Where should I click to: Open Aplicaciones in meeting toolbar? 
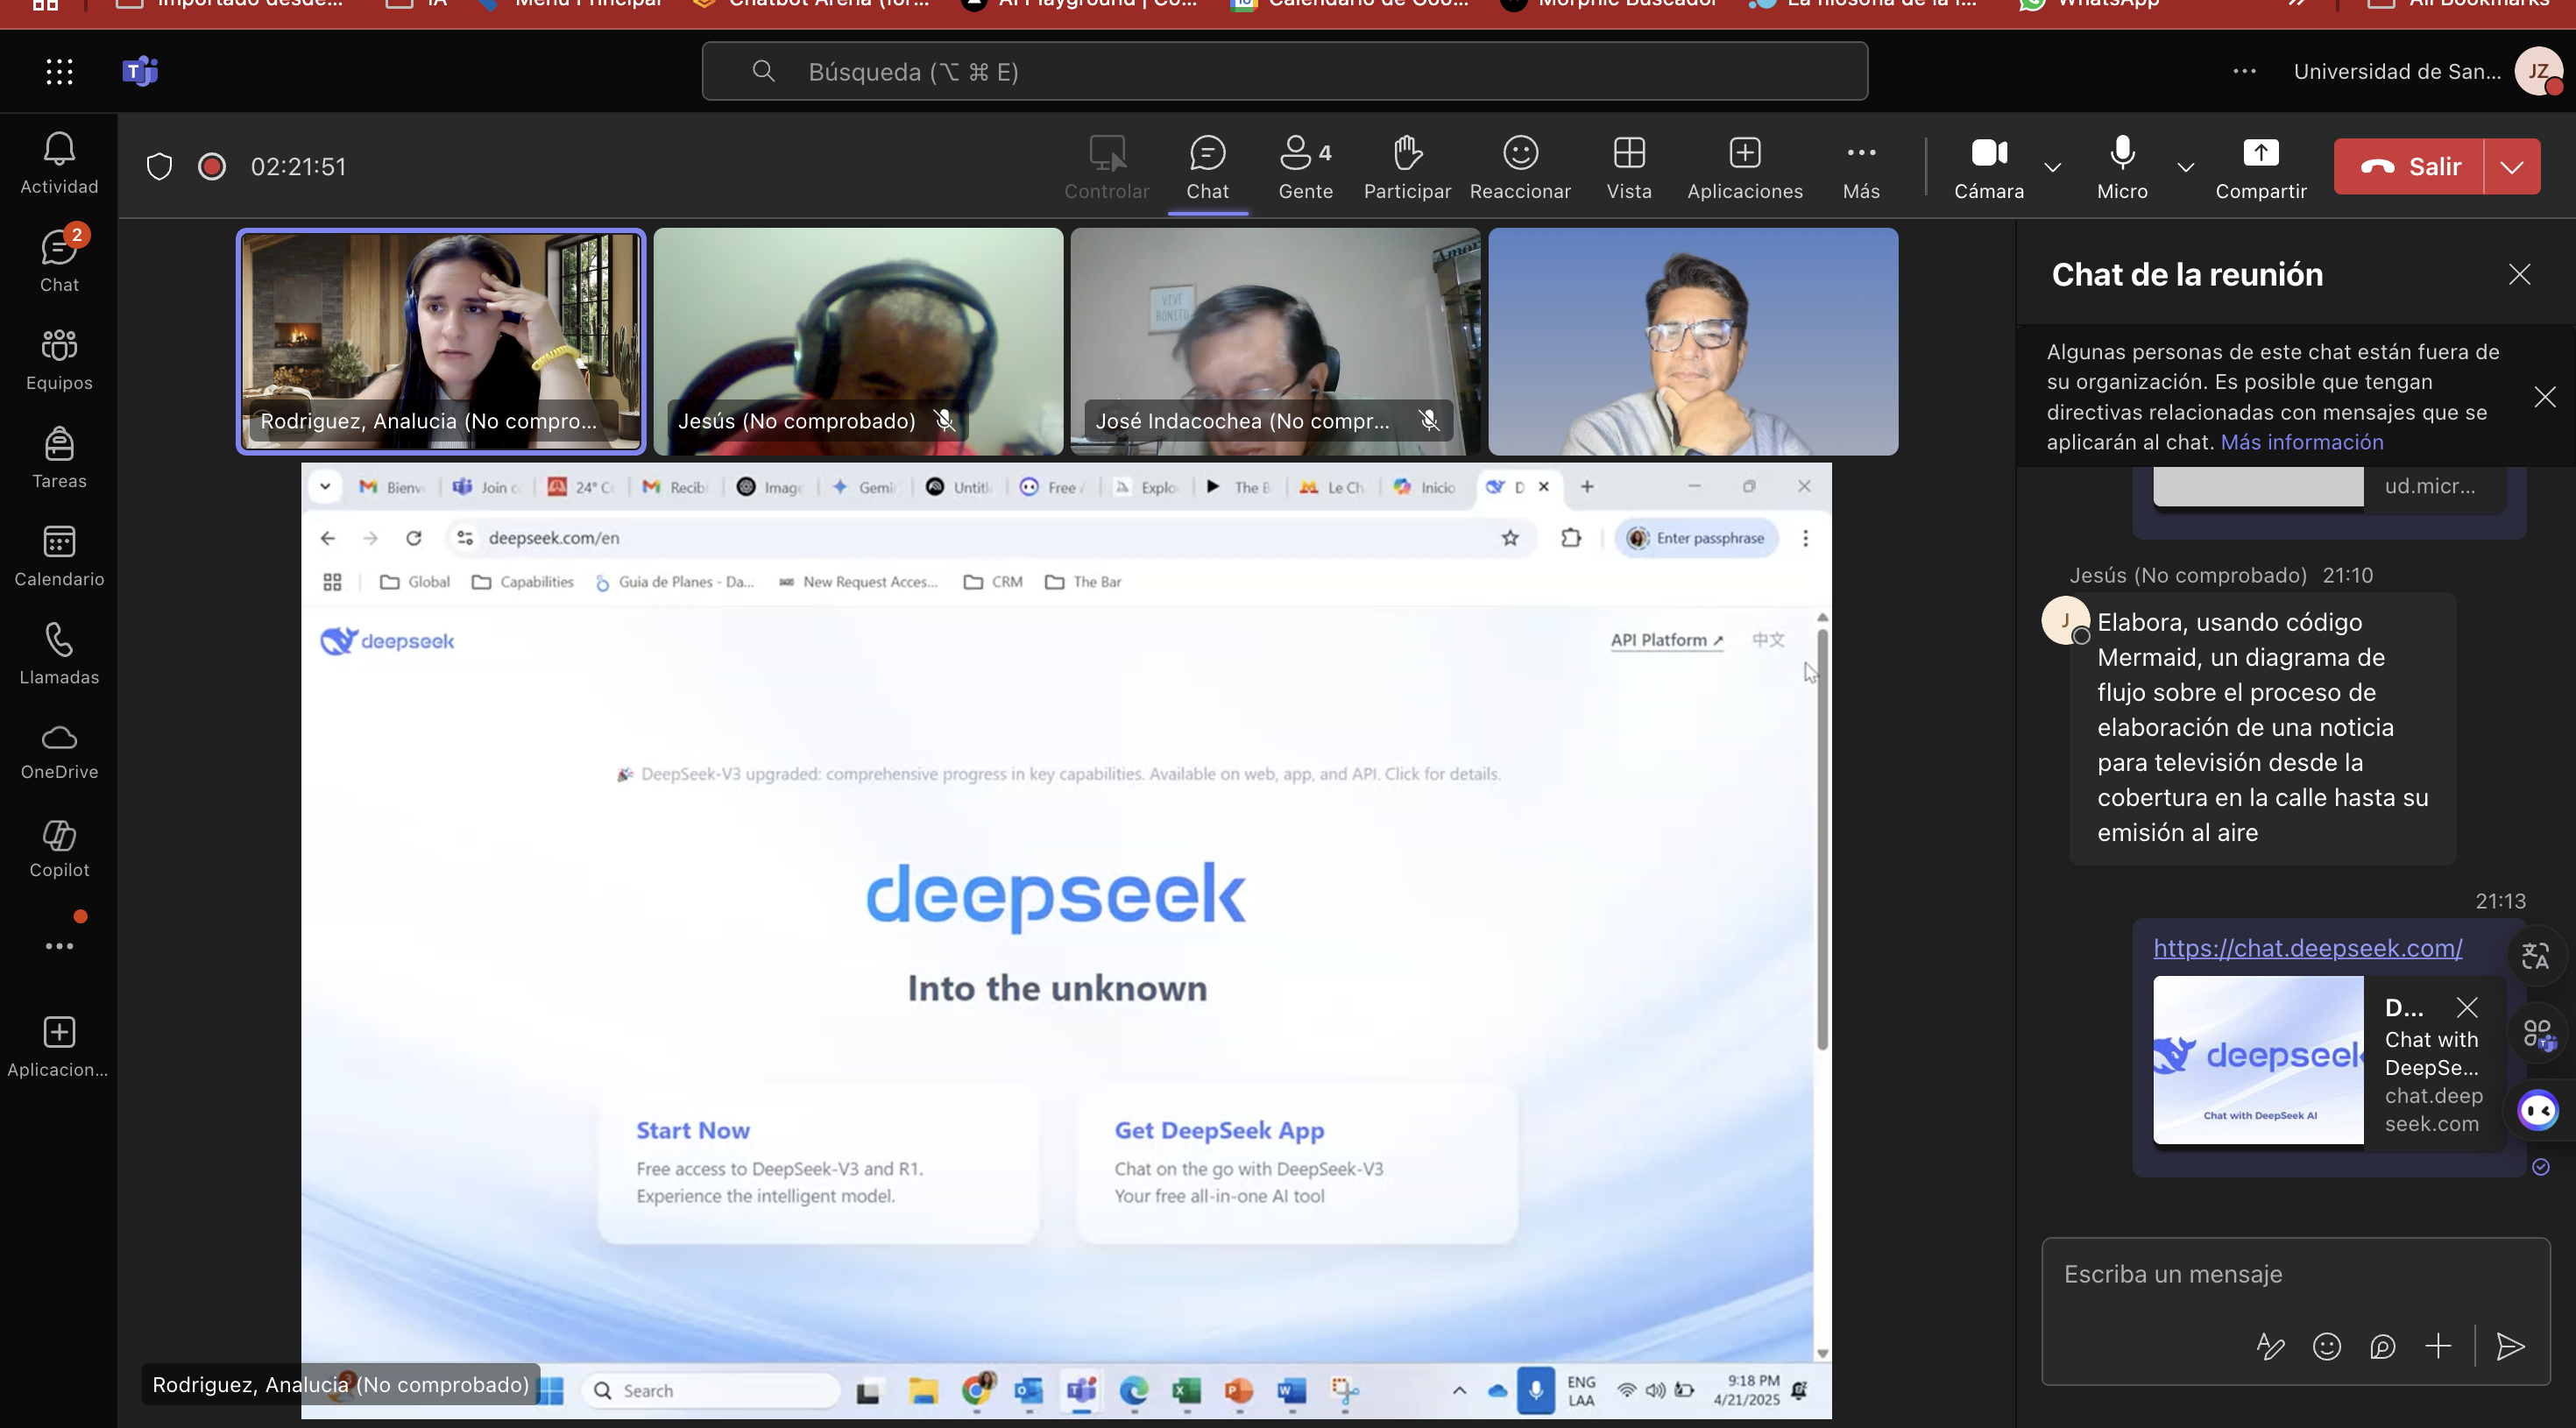pos(1745,167)
